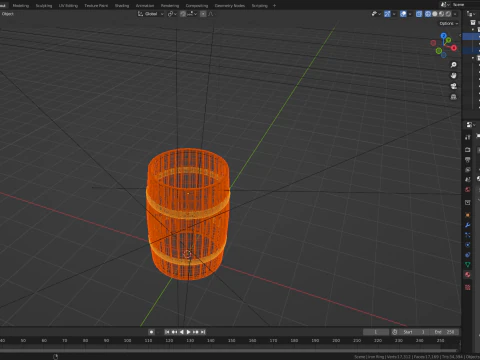
Task: Switch to the Rendering workspace tab
Action: tap(170, 5)
